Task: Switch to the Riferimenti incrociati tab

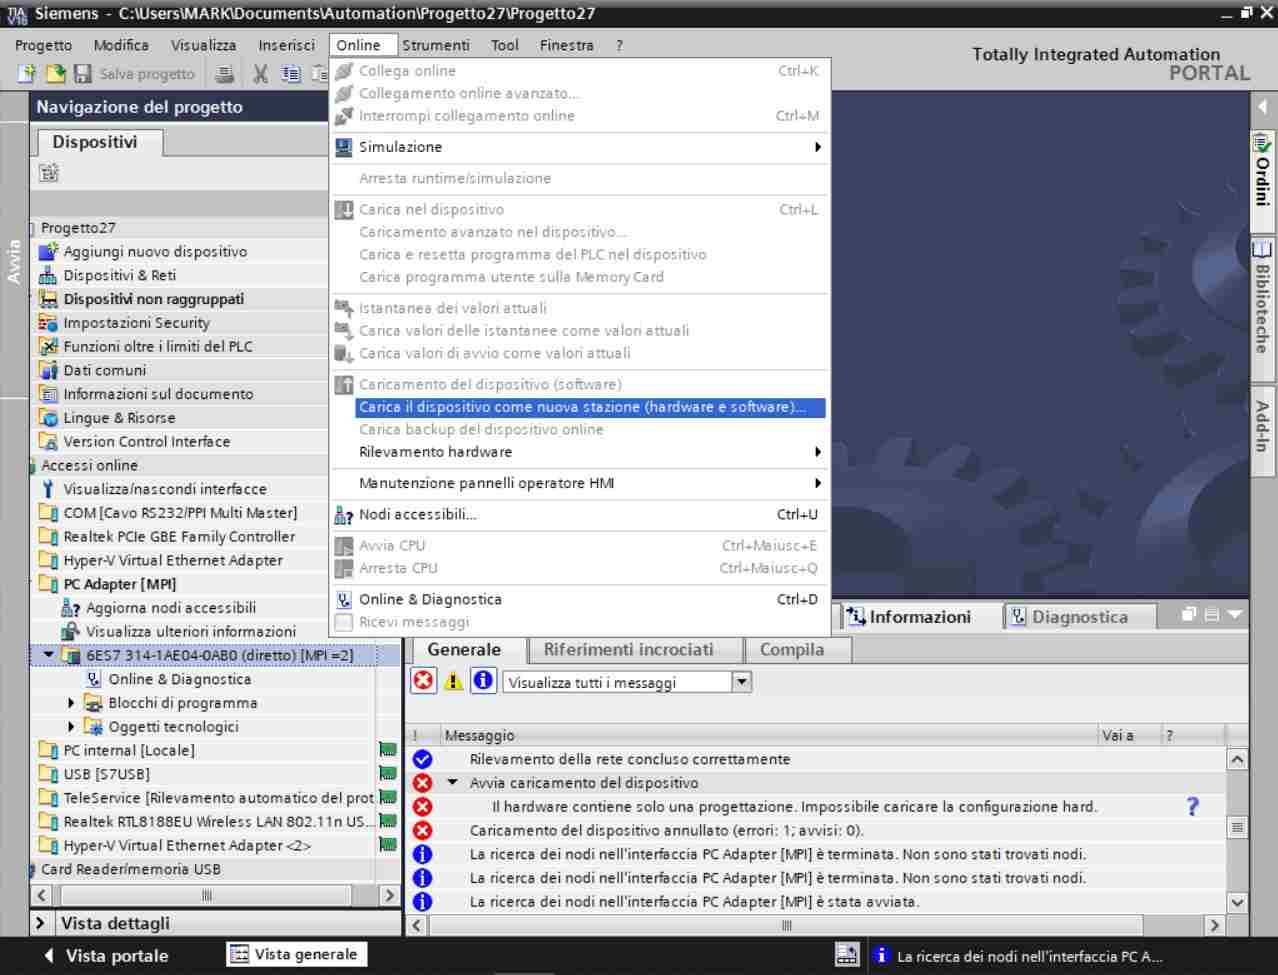Action: pos(629,649)
